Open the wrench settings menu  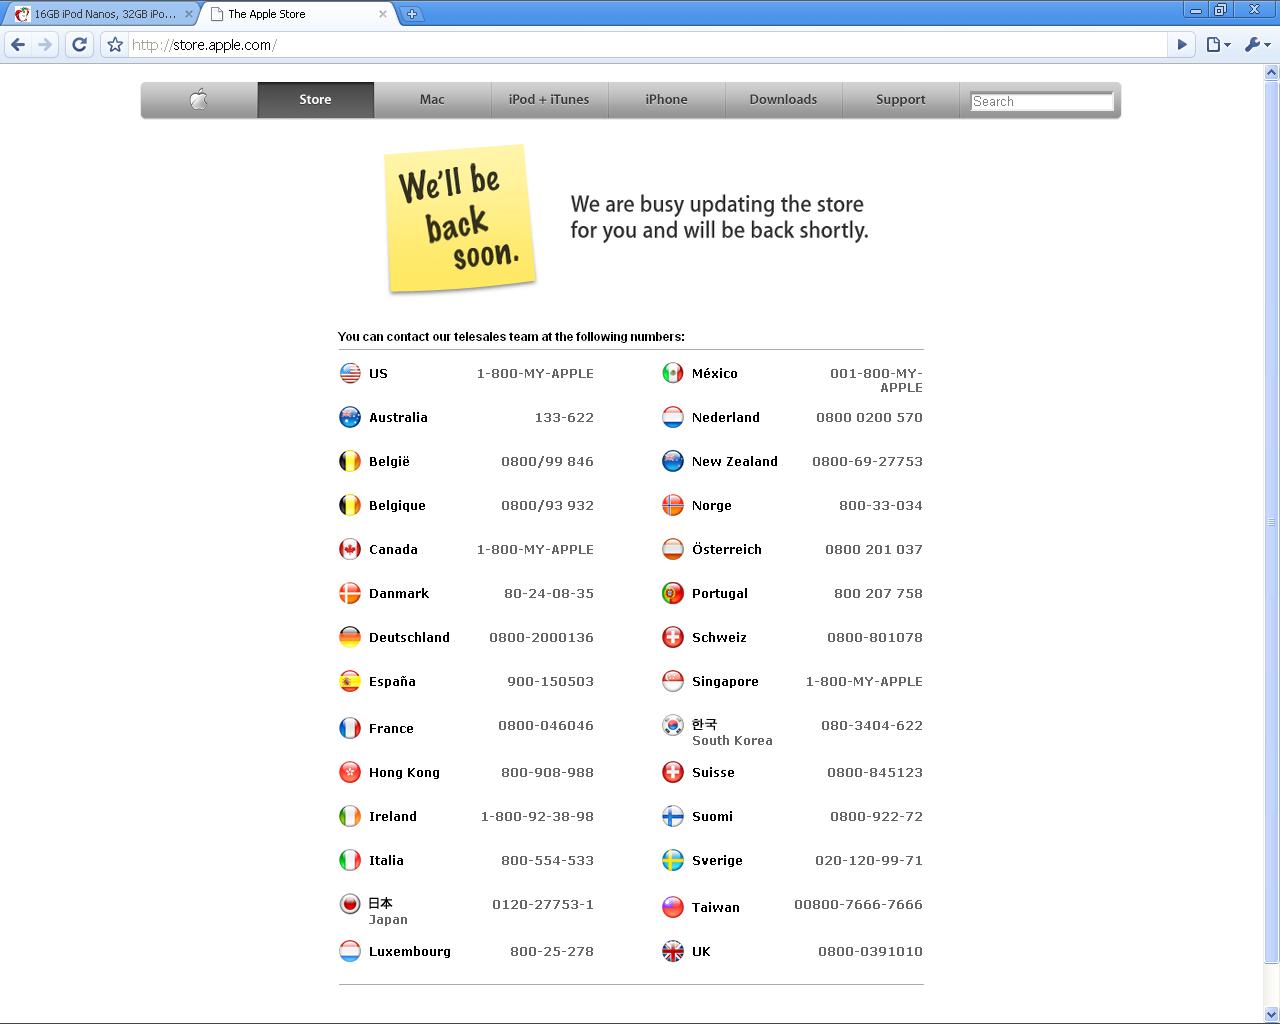pyautogui.click(x=1257, y=44)
